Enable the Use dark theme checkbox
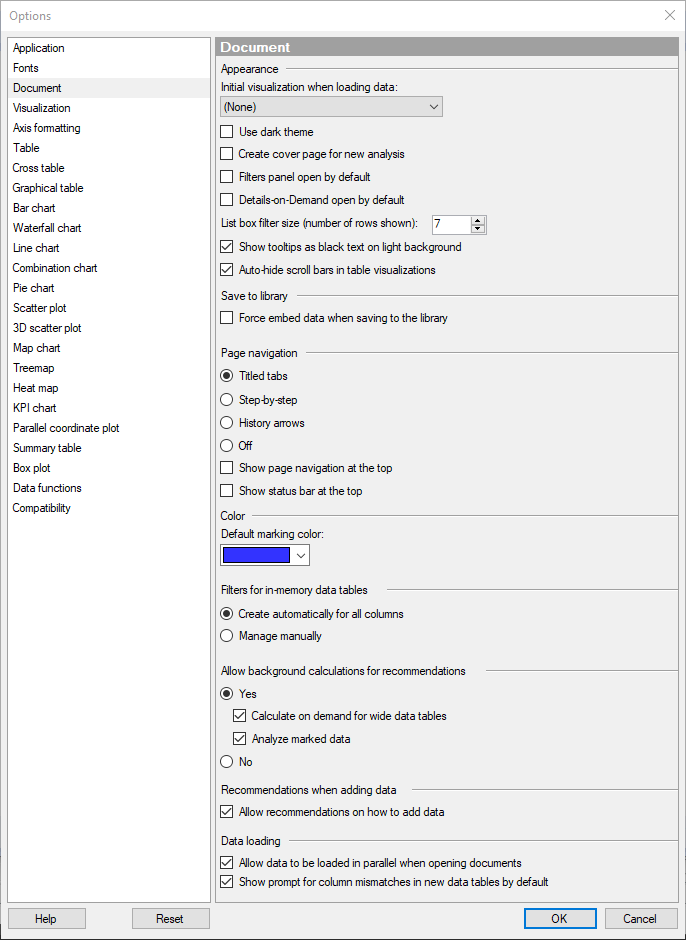 [227, 132]
